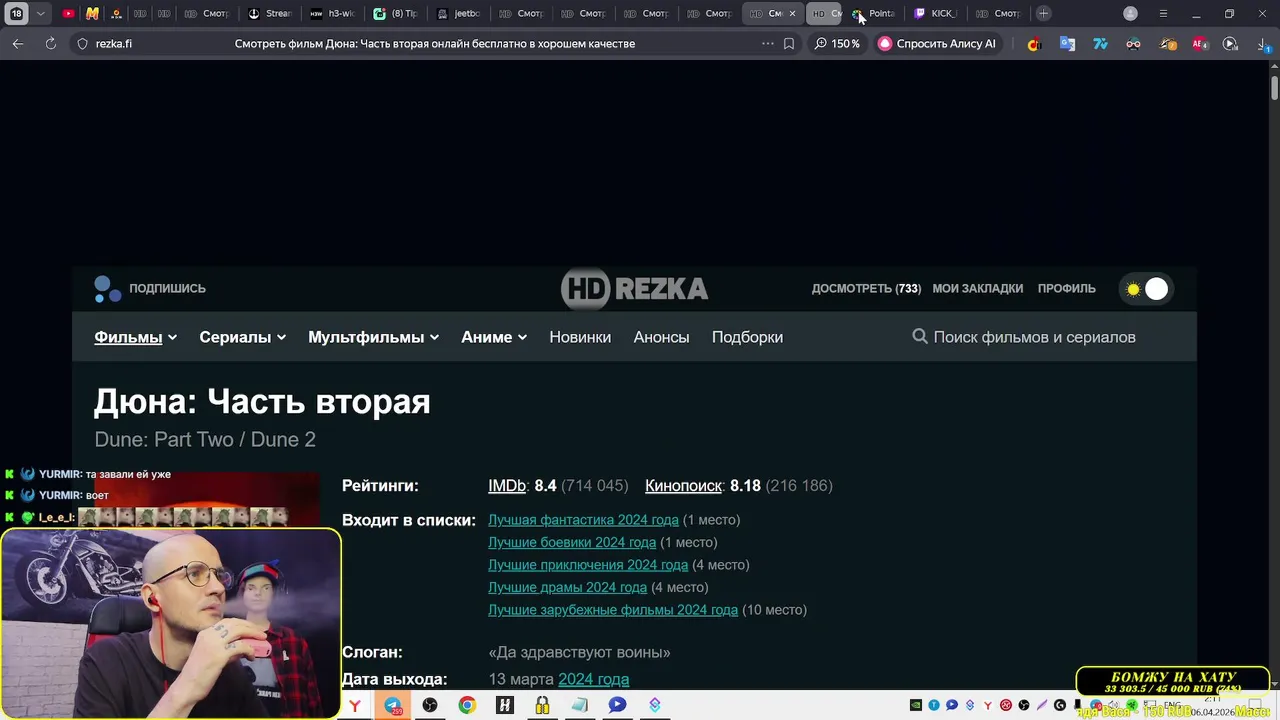
Task: Open the Анонсы section
Action: 661,338
